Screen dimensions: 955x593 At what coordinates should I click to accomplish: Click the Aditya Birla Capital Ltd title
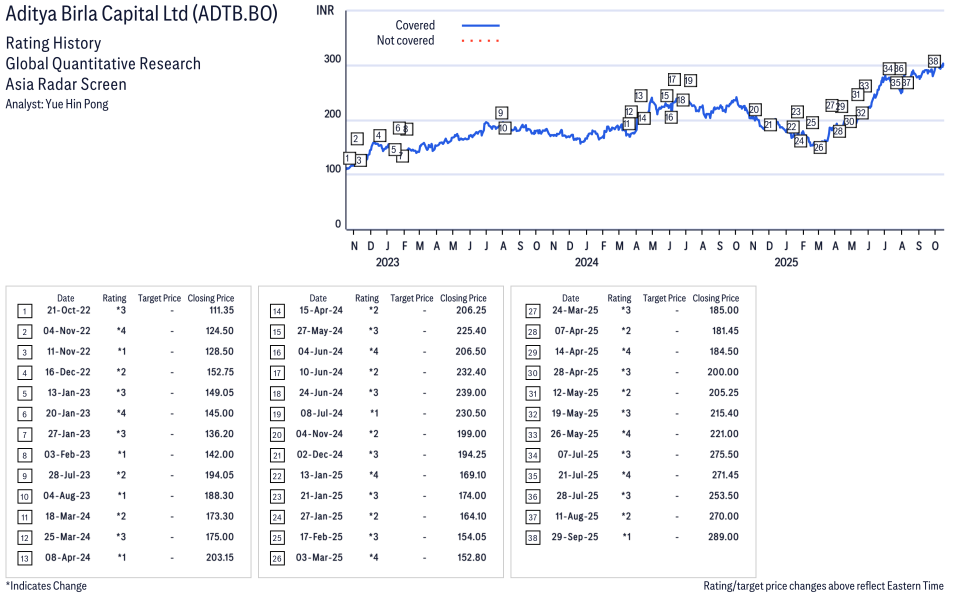[142, 15]
